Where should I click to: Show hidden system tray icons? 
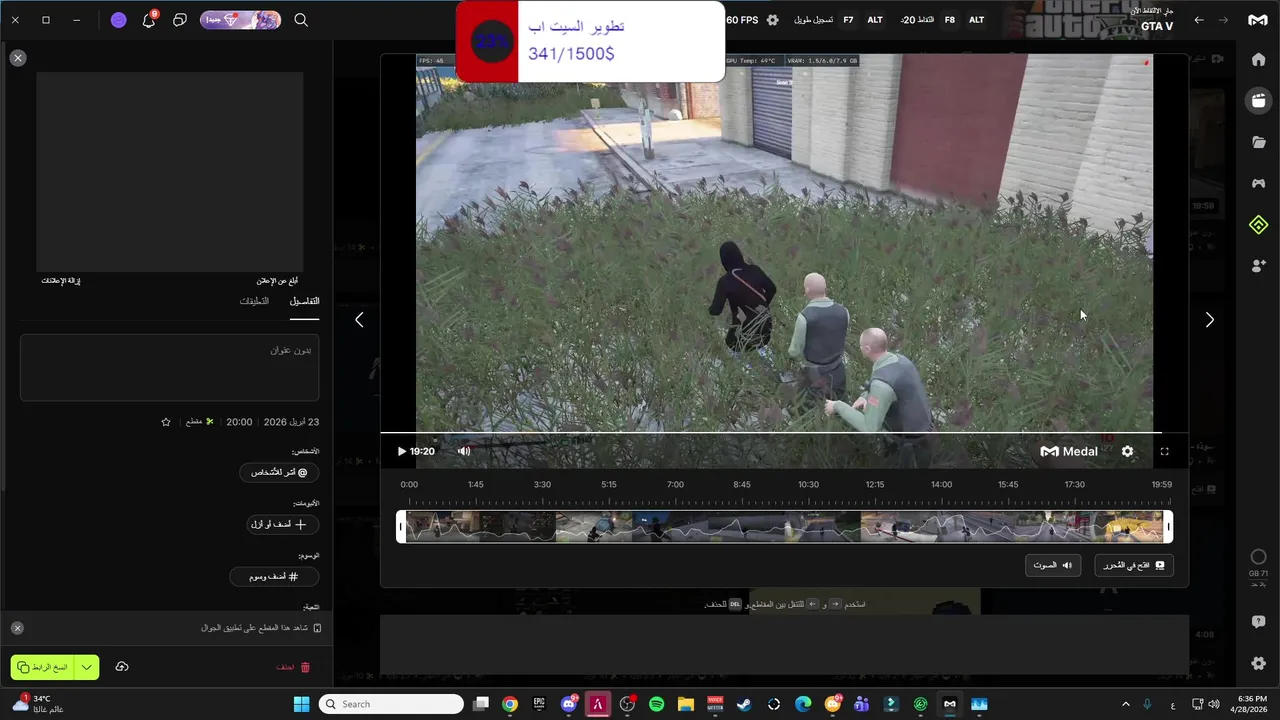1125,704
